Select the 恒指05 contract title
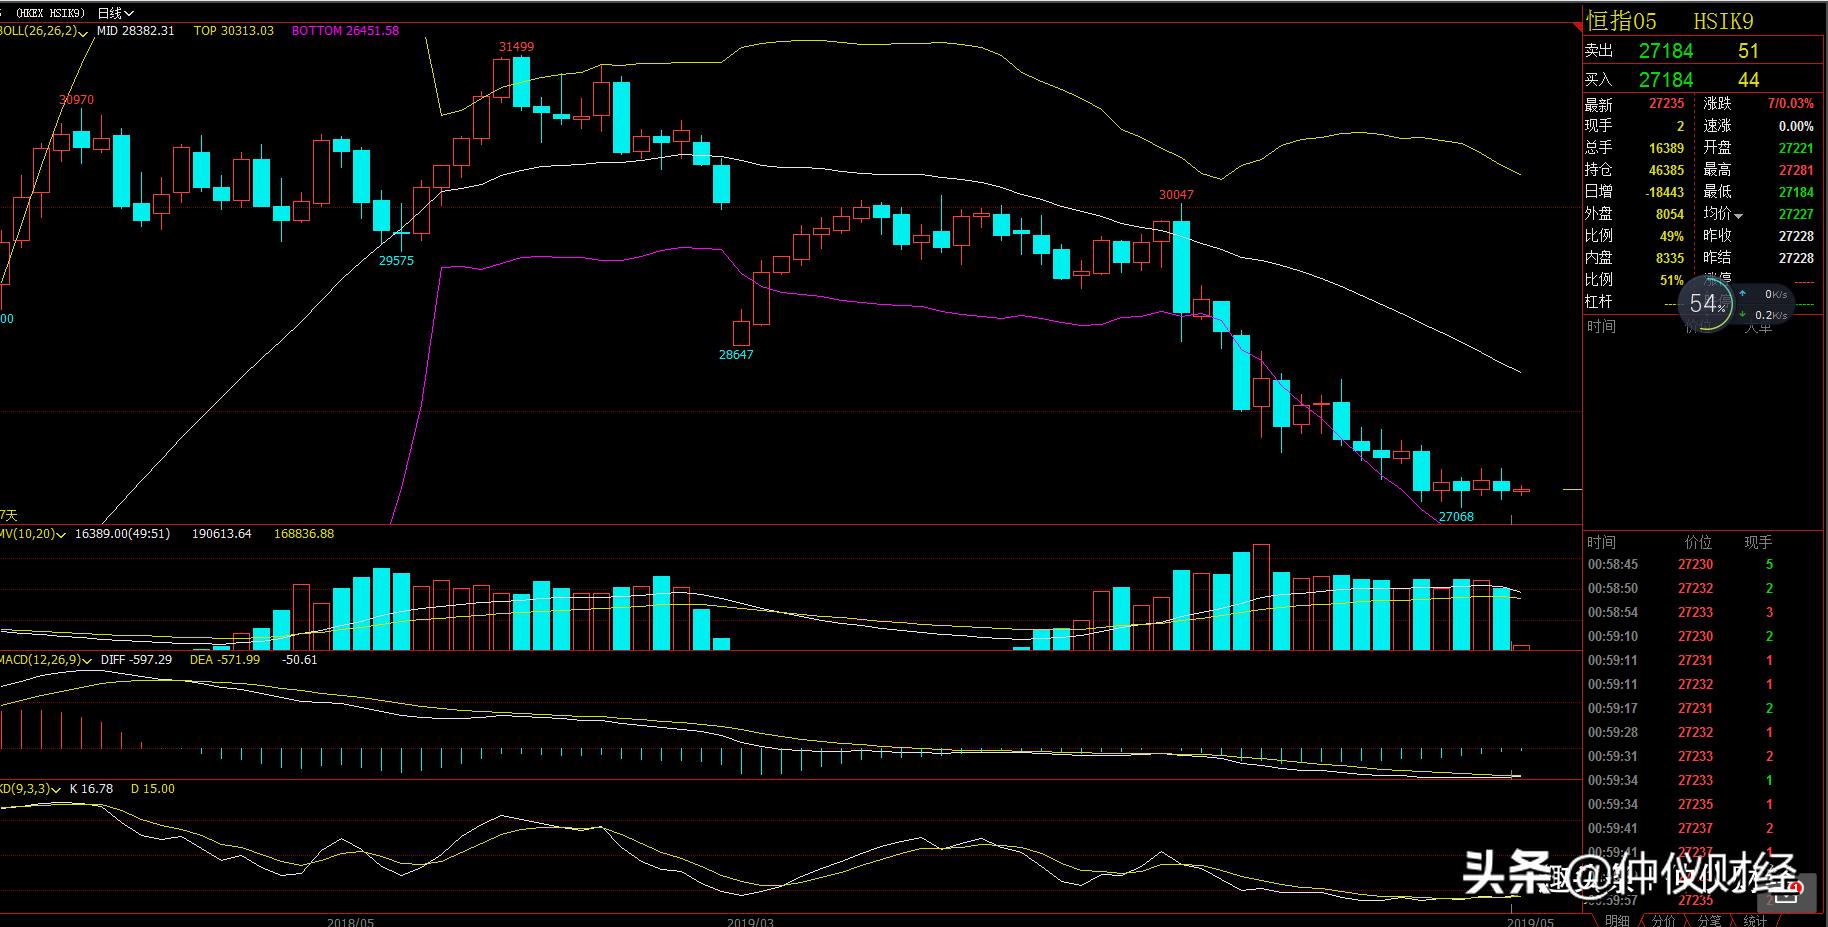 pyautogui.click(x=1621, y=21)
